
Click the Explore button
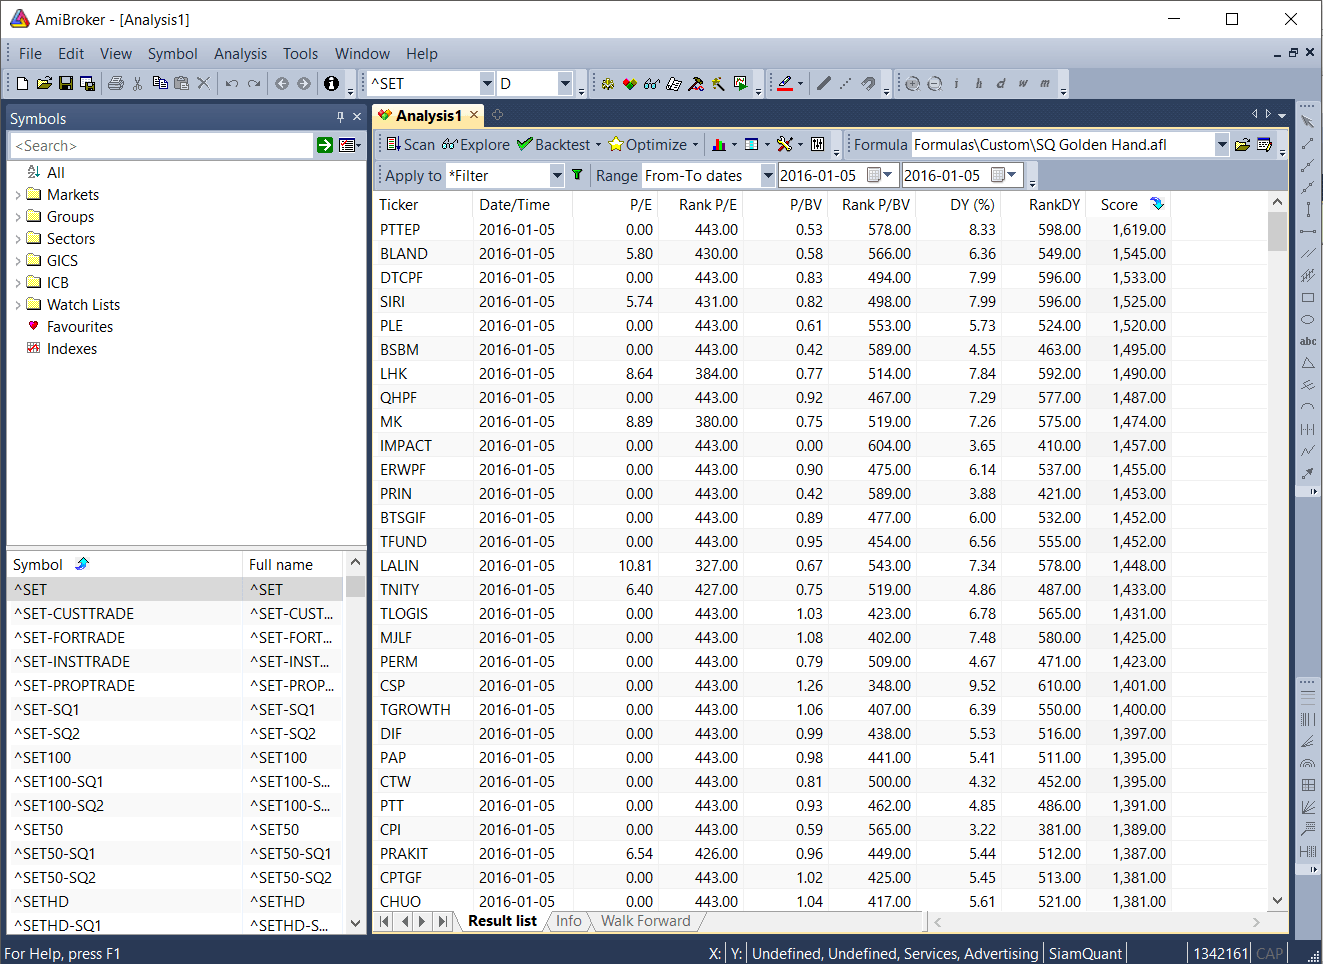476,145
